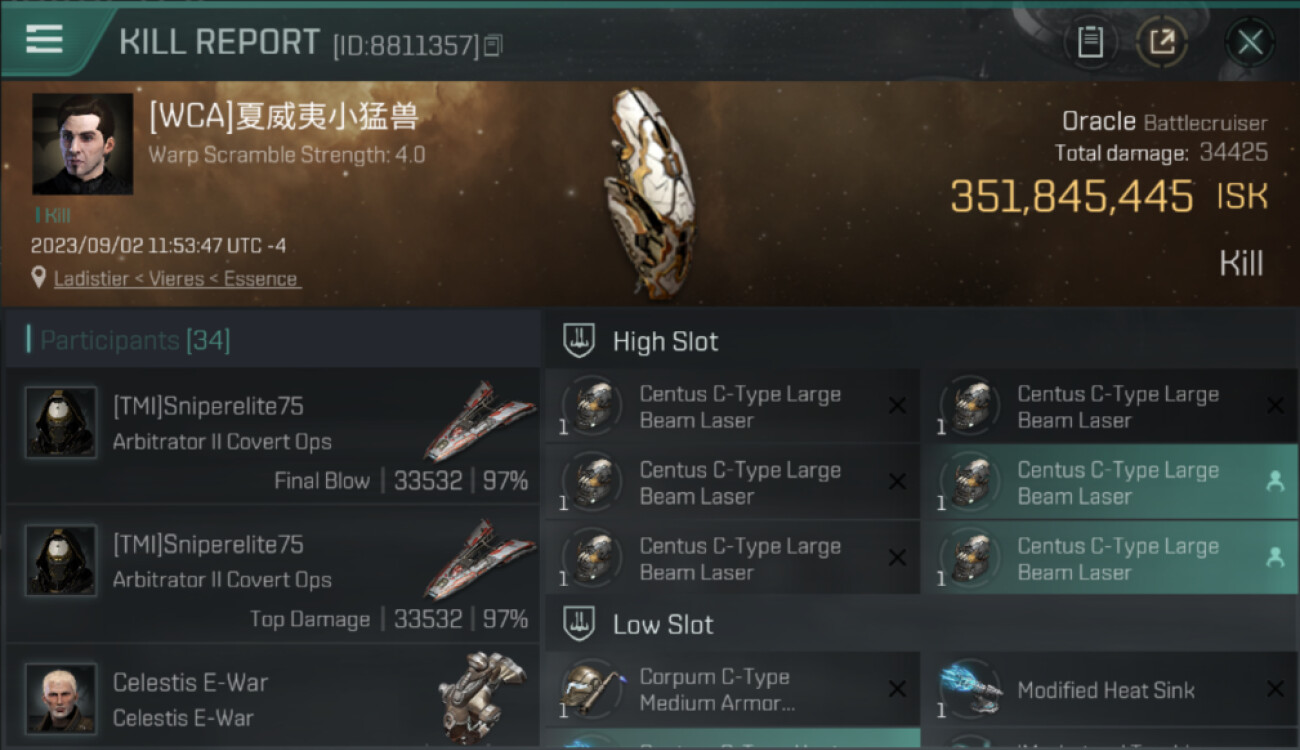Viewport: 1300px width, 750px height.
Task: Select Corpum C-Type Medium Armor module
Action: (x=733, y=689)
